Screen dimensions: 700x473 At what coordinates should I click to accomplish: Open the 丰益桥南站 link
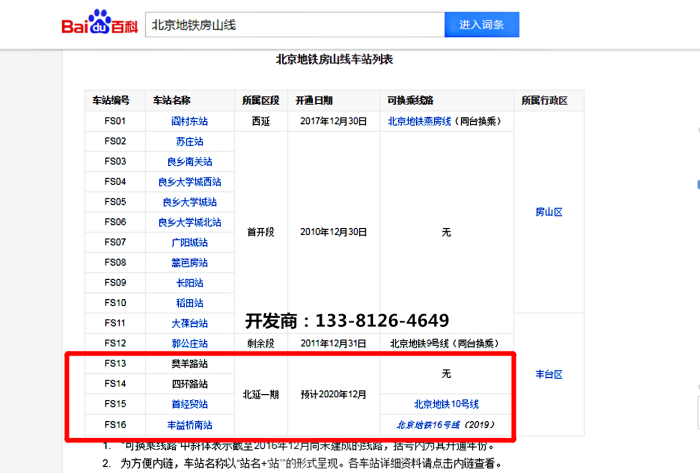[x=190, y=425]
